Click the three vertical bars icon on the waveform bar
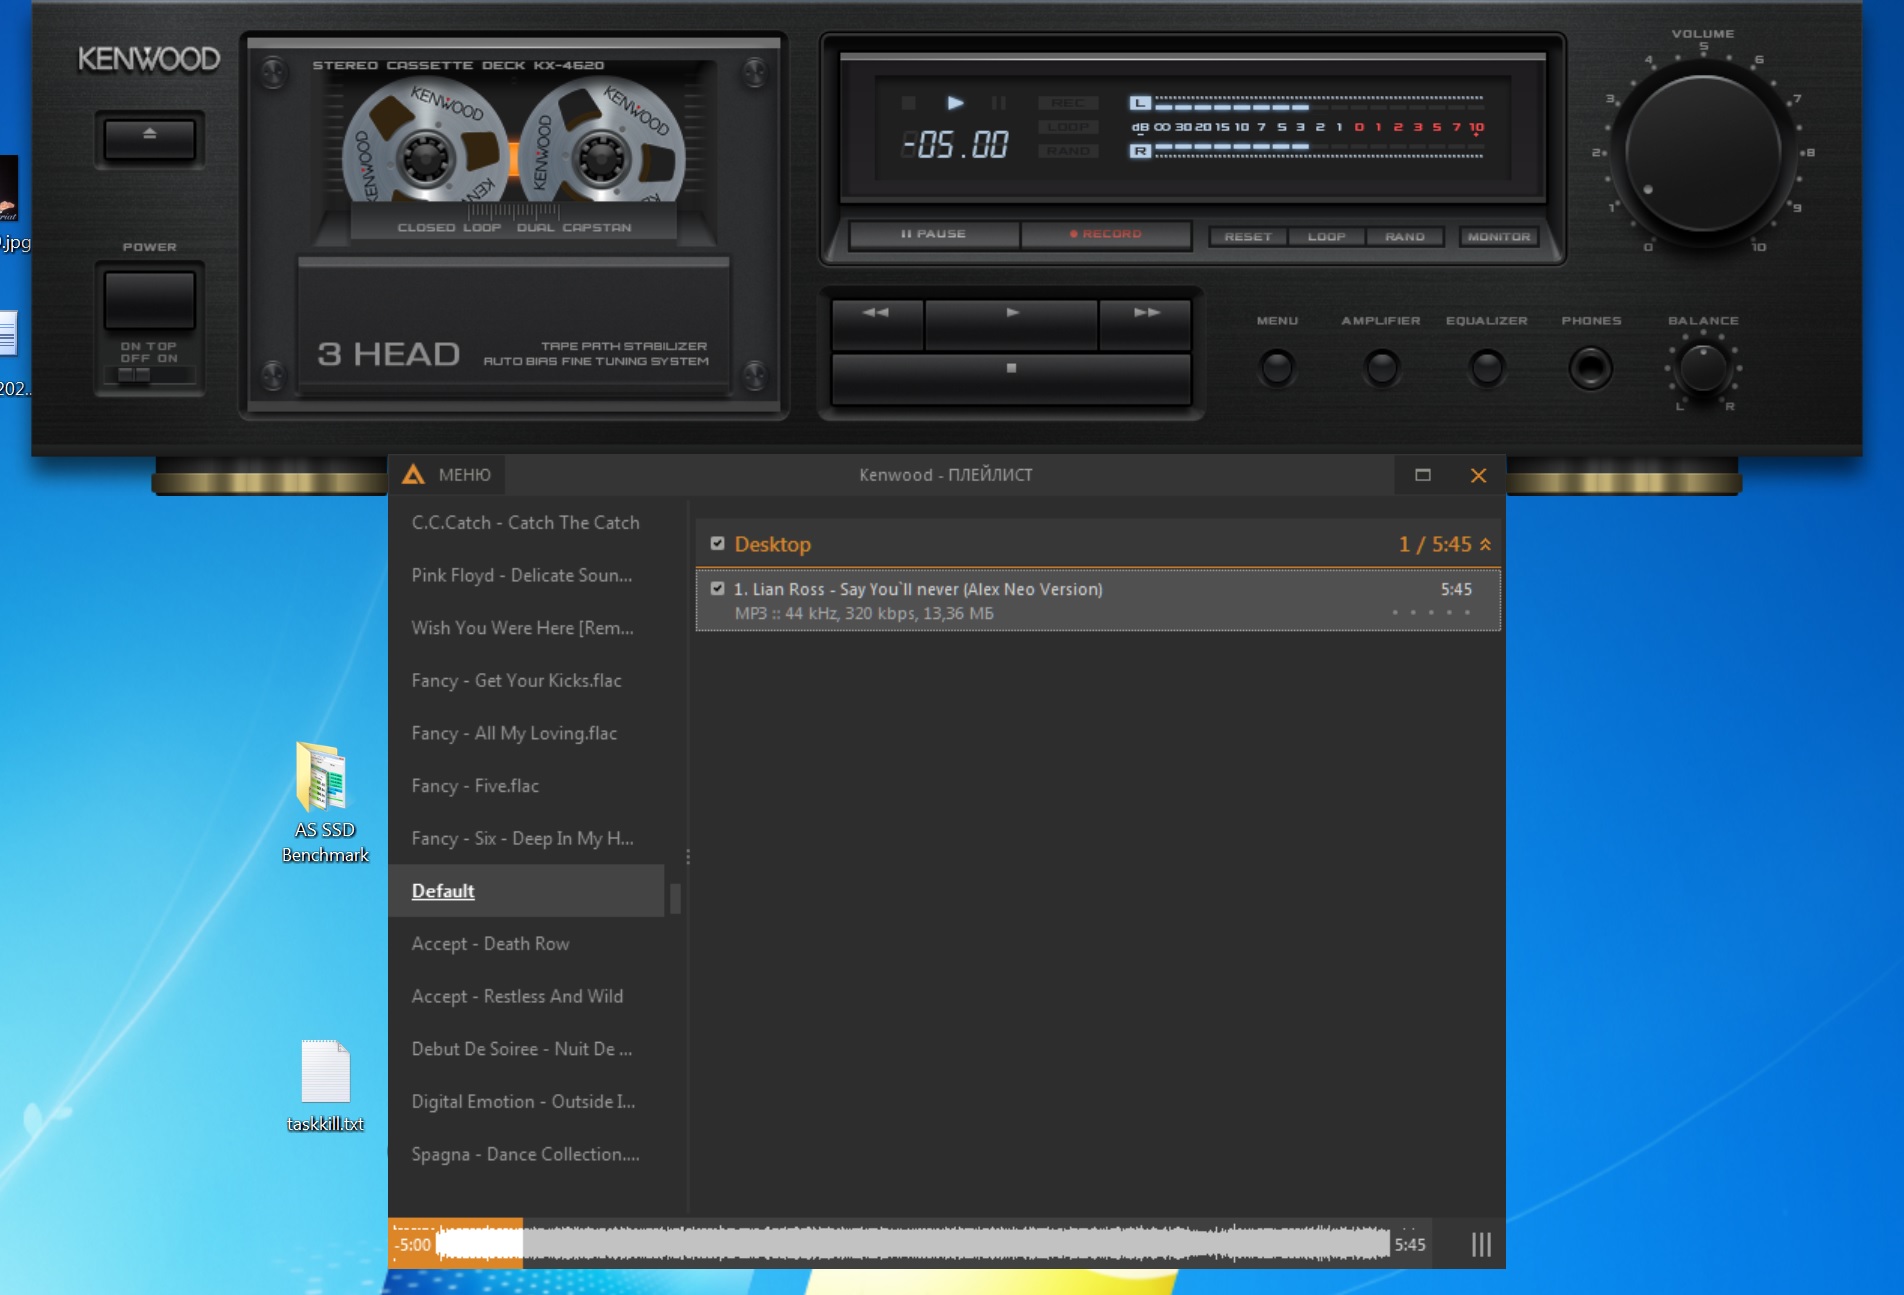This screenshot has height=1295, width=1904. [1481, 1244]
